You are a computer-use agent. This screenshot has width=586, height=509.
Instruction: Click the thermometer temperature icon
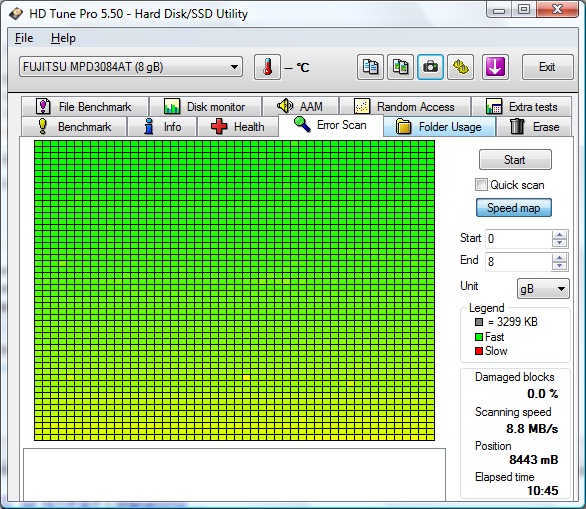[267, 67]
